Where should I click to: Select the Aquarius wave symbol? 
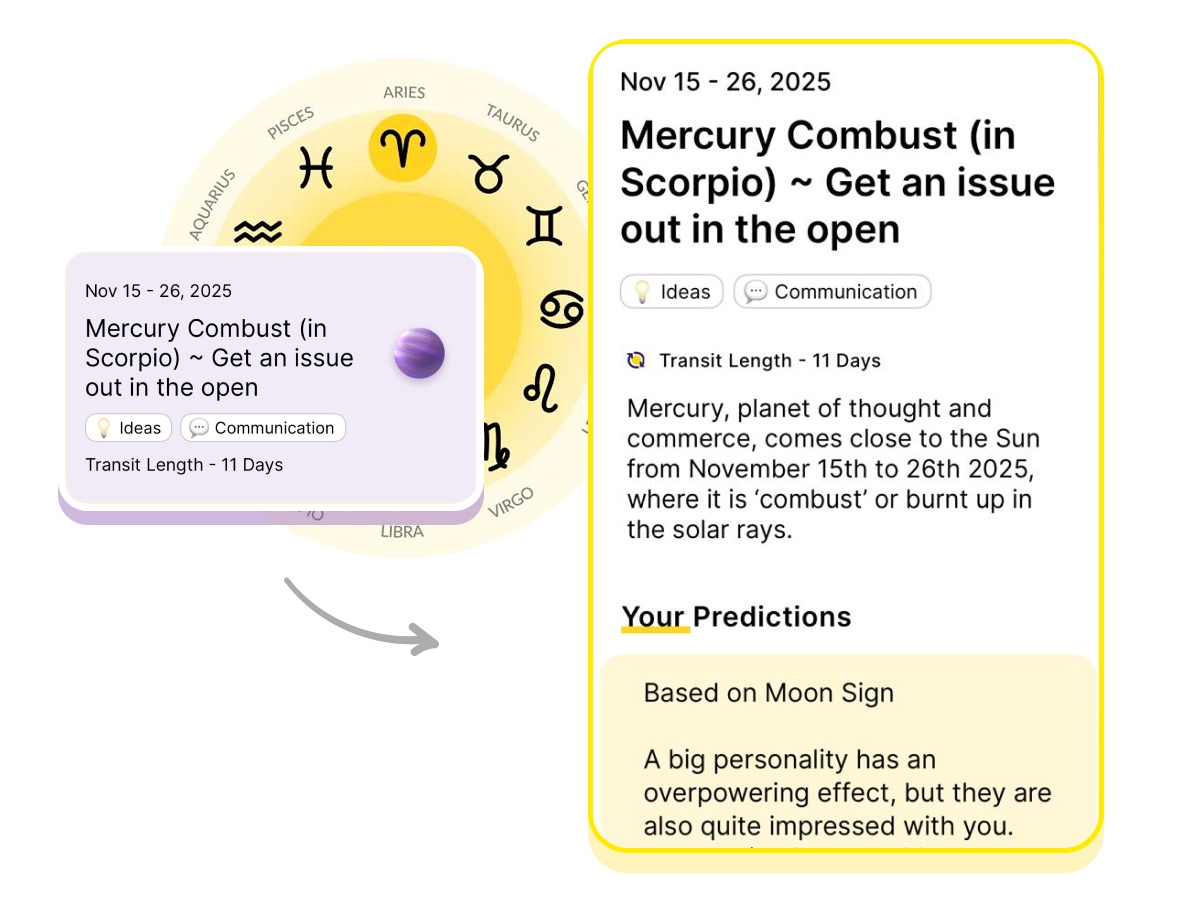click(x=258, y=233)
